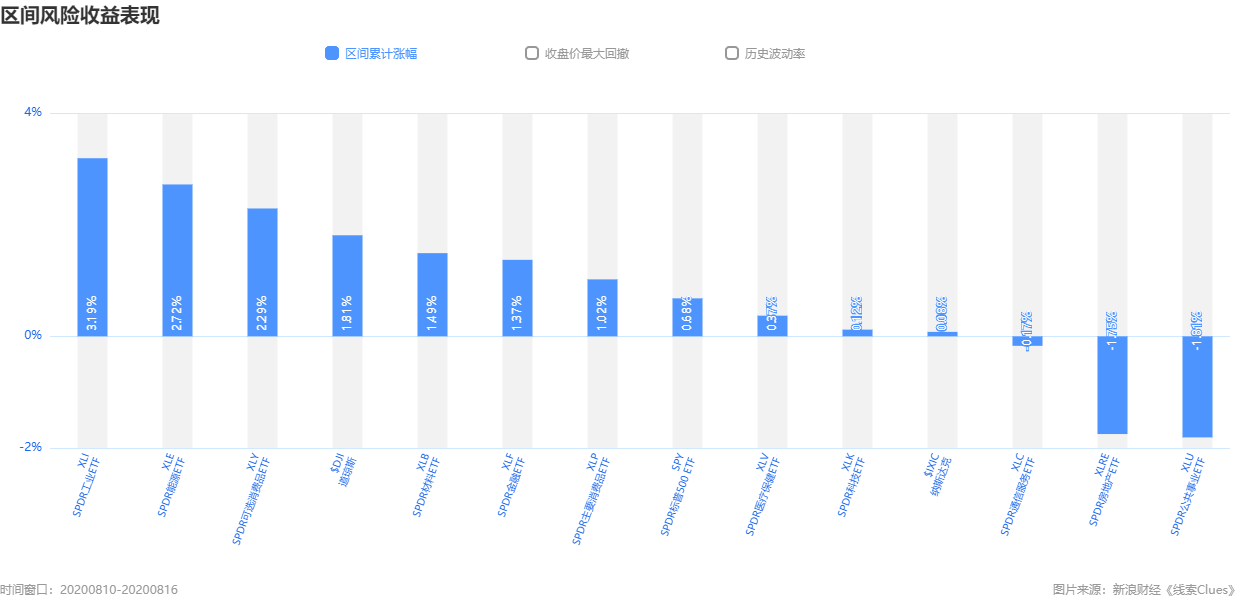Select the $DJI bar showing 1.81%
The height and width of the screenshot is (600, 1240).
point(347,285)
